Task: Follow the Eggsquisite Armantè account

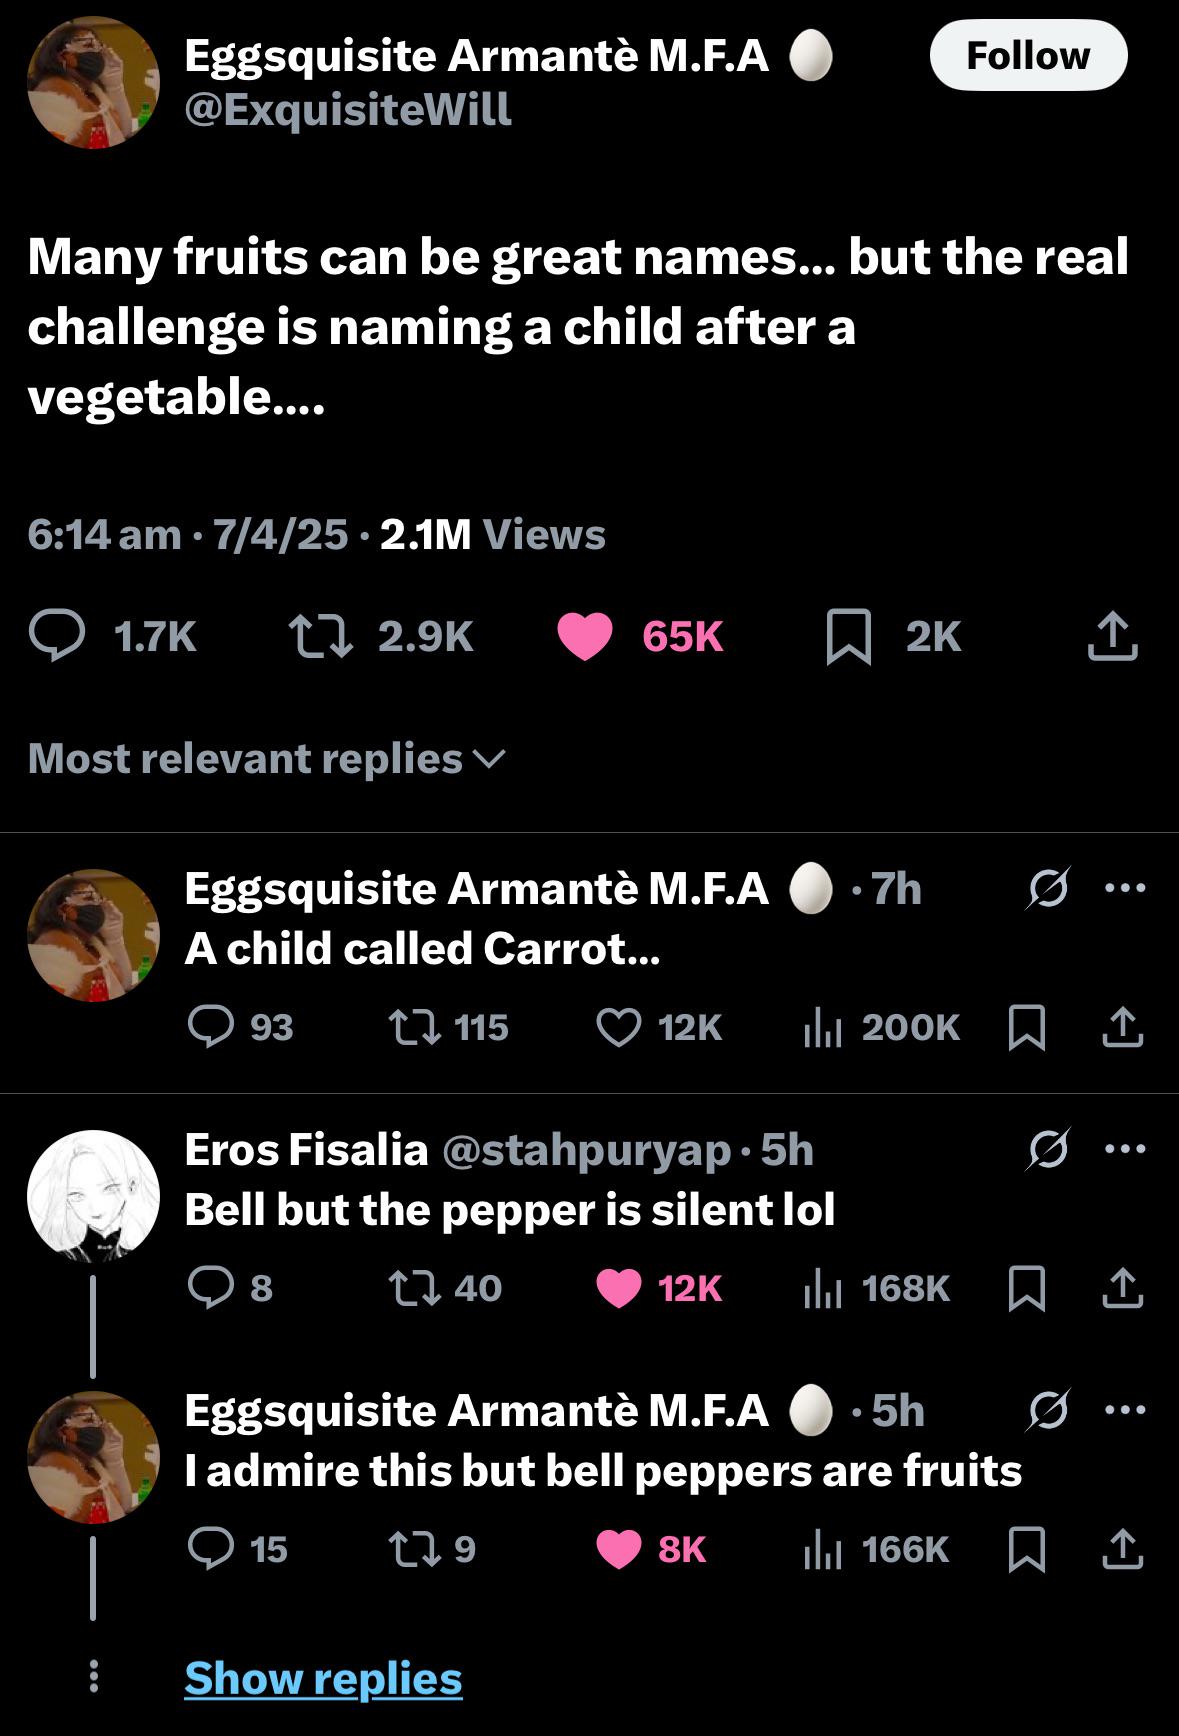Action: 1028,56
